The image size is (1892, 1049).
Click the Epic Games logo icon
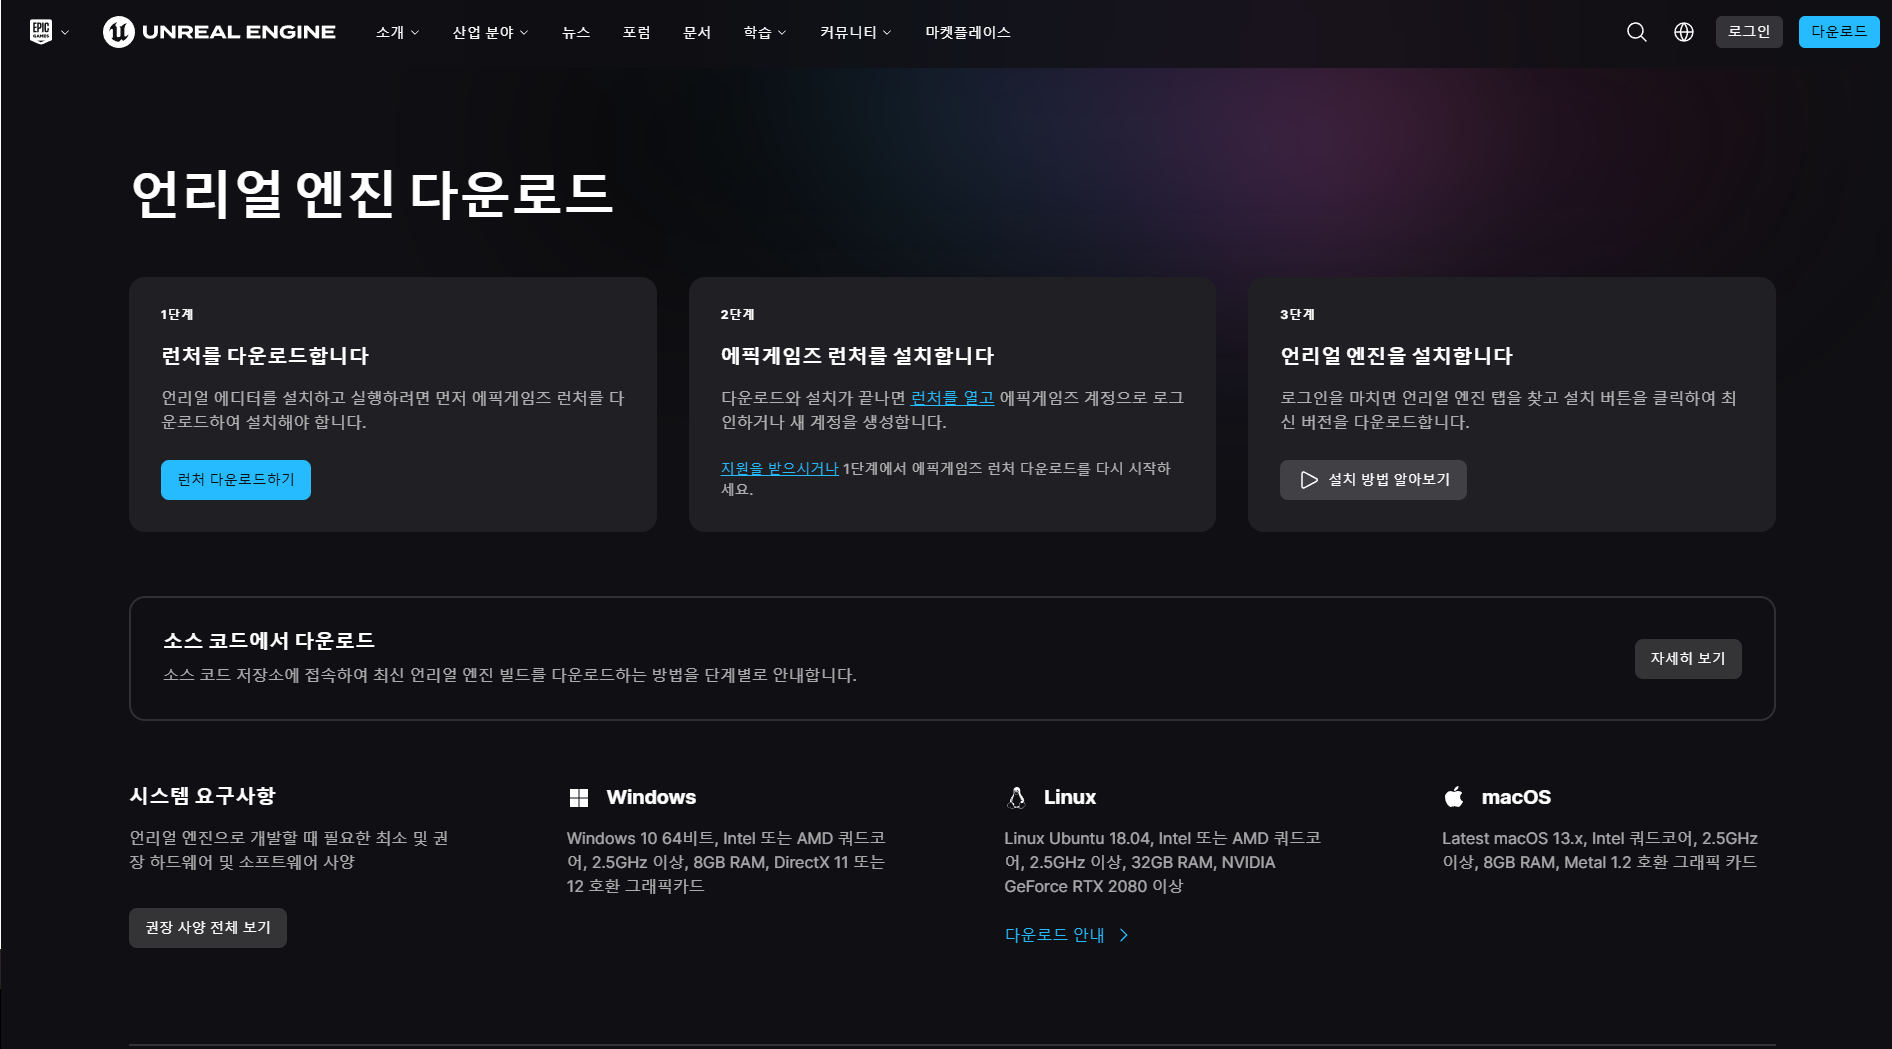pos(41,32)
